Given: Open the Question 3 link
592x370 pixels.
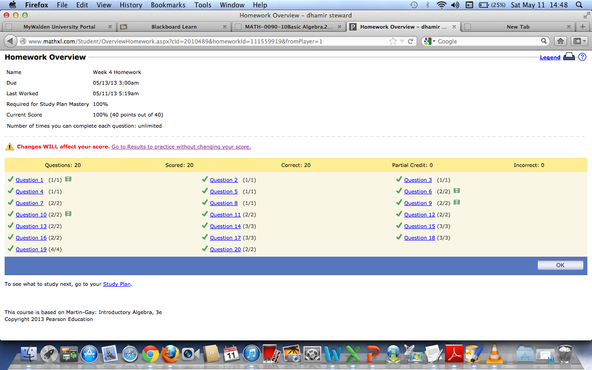Looking at the screenshot, I should tap(418, 180).
